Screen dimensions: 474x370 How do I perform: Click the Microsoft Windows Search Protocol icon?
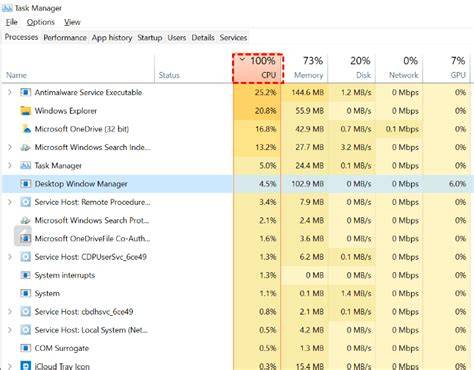point(26,220)
